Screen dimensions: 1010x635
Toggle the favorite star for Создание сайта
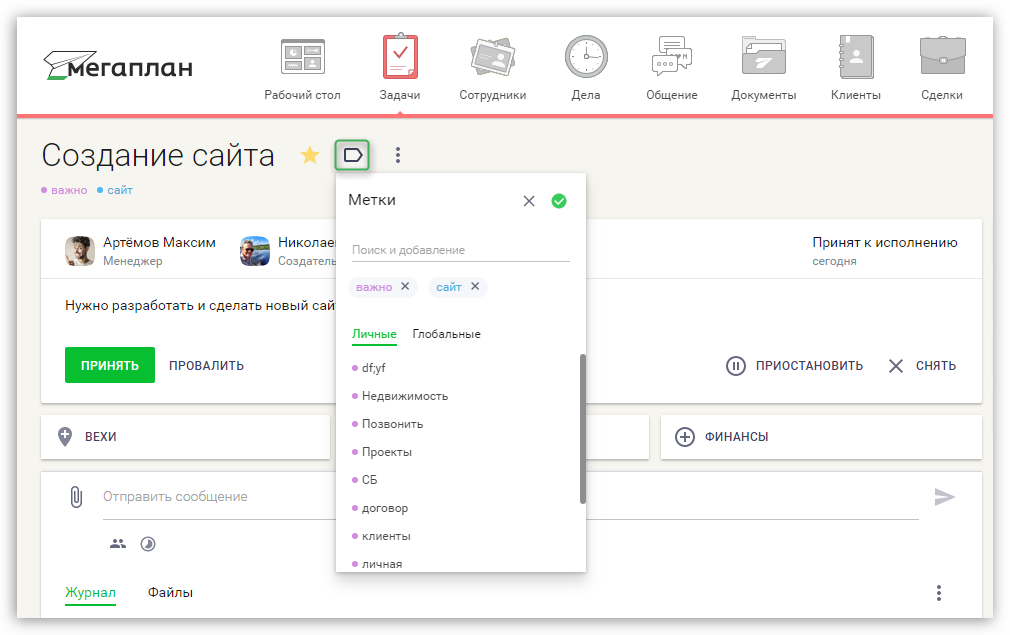click(310, 155)
